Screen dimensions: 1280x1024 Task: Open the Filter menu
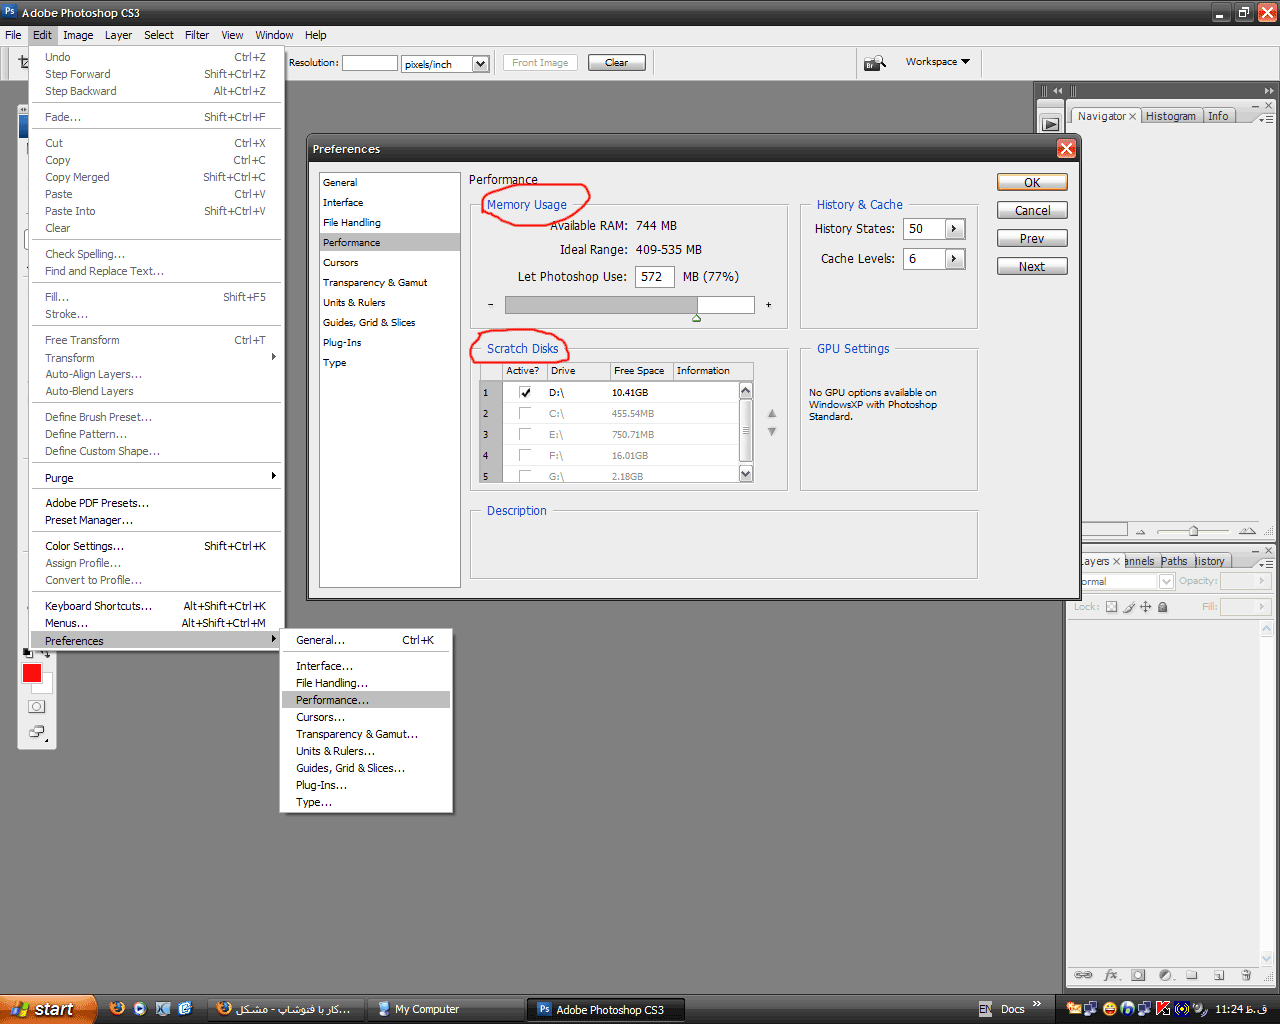(x=197, y=35)
